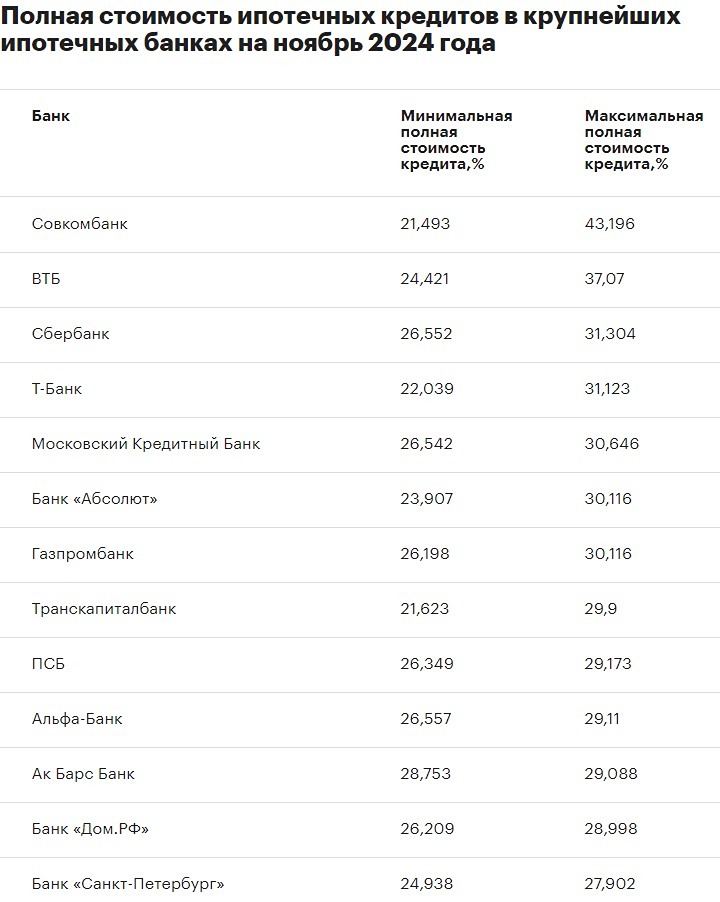This screenshot has width=720, height=902.
Task: Select the Сбербанк row name
Action: pyautogui.click(x=70, y=334)
